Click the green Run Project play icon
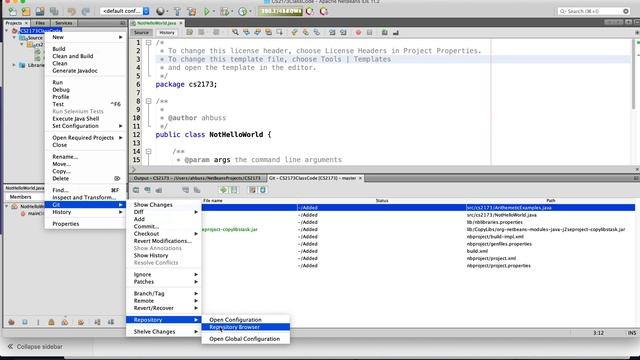This screenshot has height=360, width=640. point(207,11)
